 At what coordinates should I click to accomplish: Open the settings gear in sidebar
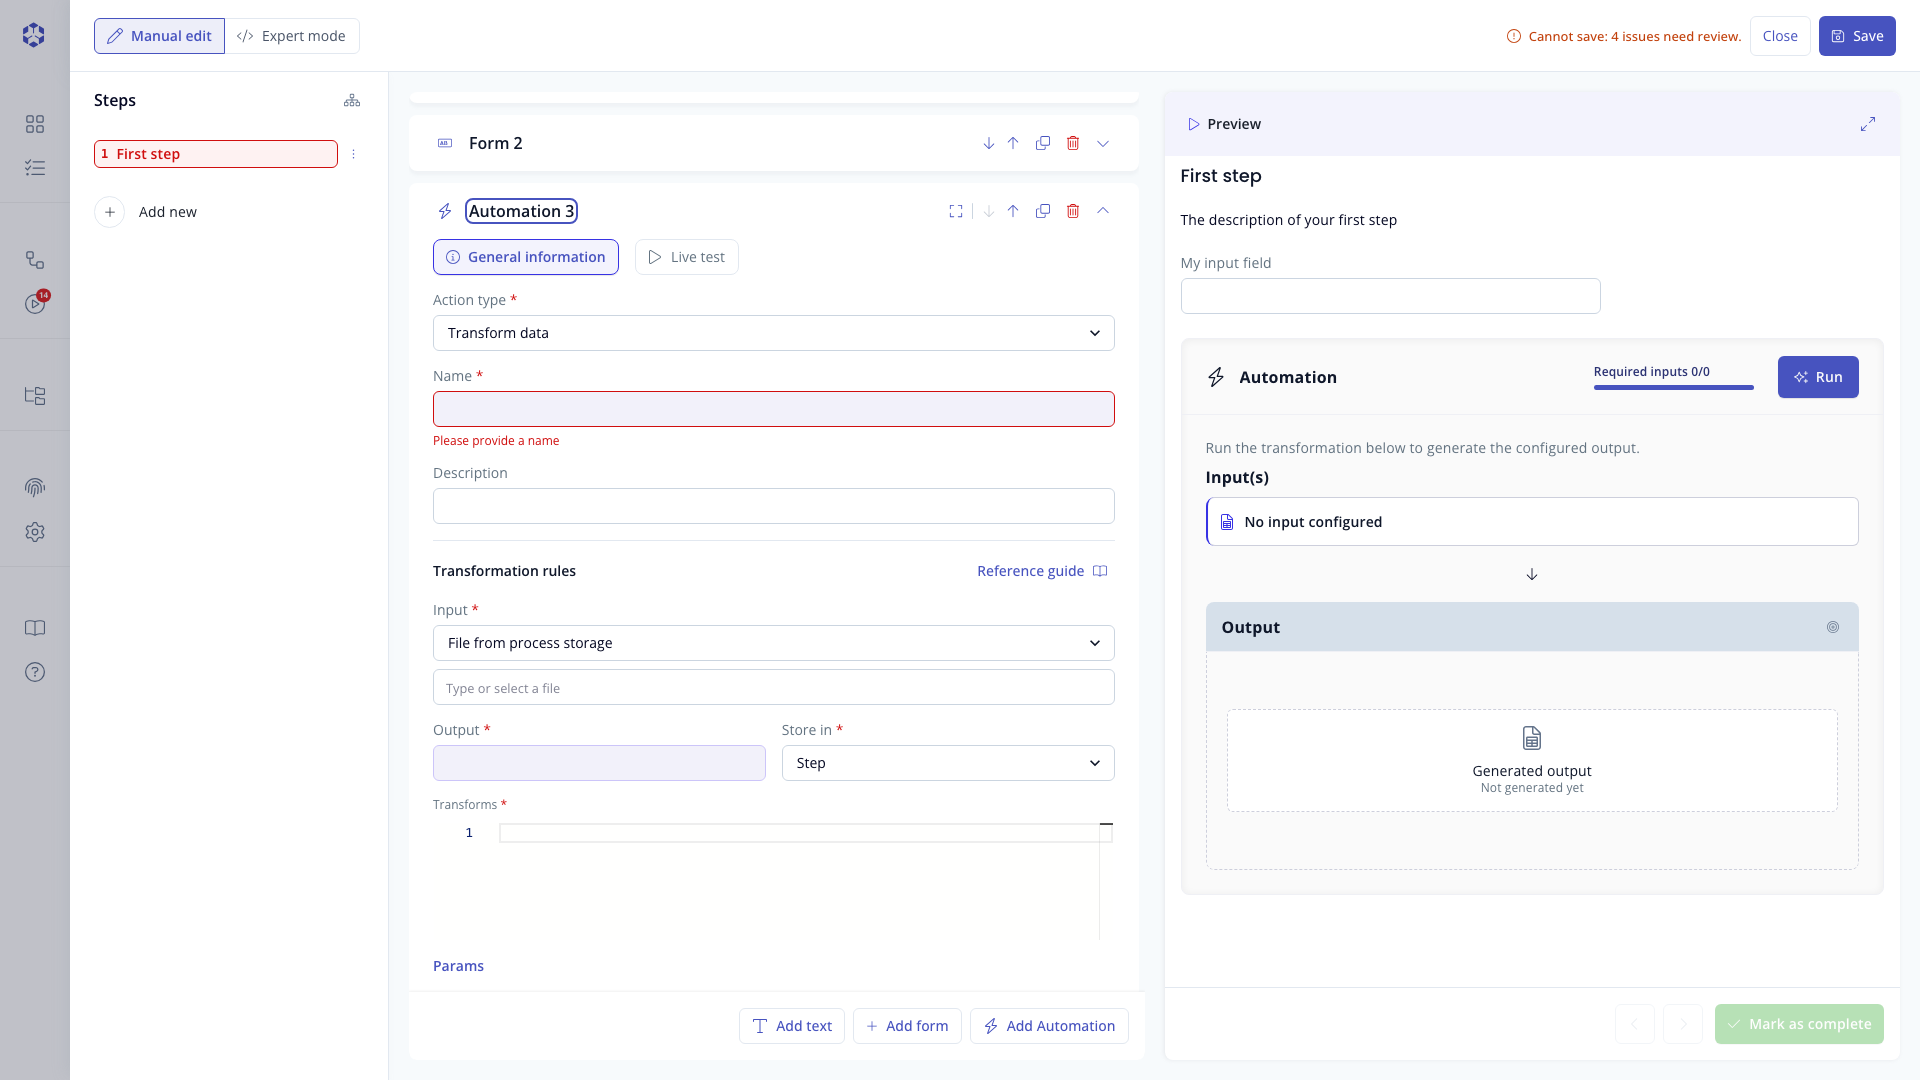tap(35, 532)
